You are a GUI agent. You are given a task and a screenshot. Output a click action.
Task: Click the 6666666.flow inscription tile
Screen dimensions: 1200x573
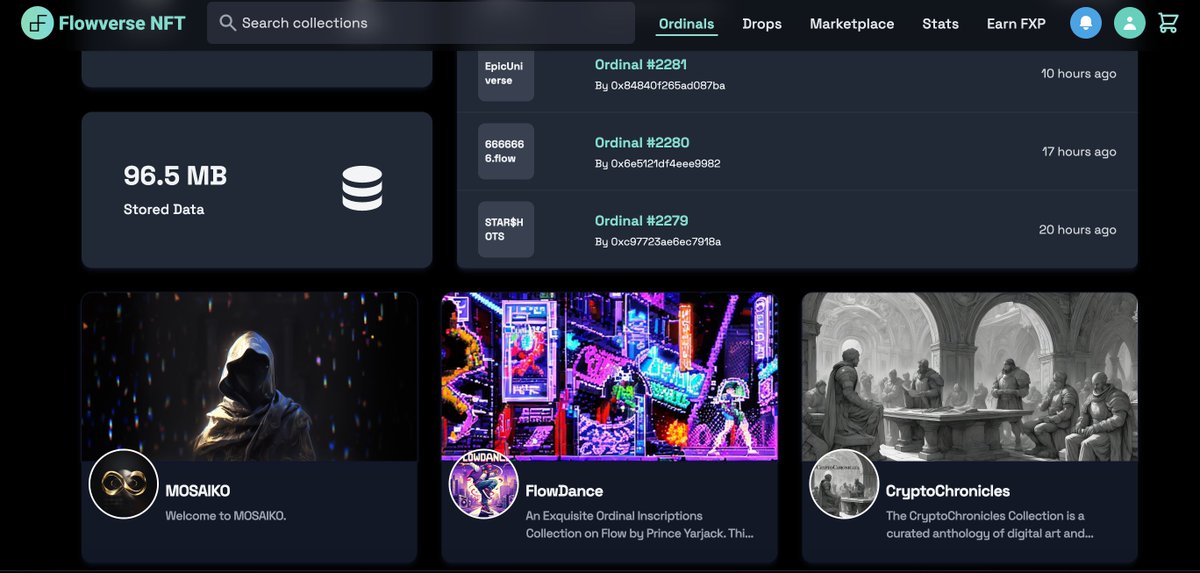coord(506,151)
